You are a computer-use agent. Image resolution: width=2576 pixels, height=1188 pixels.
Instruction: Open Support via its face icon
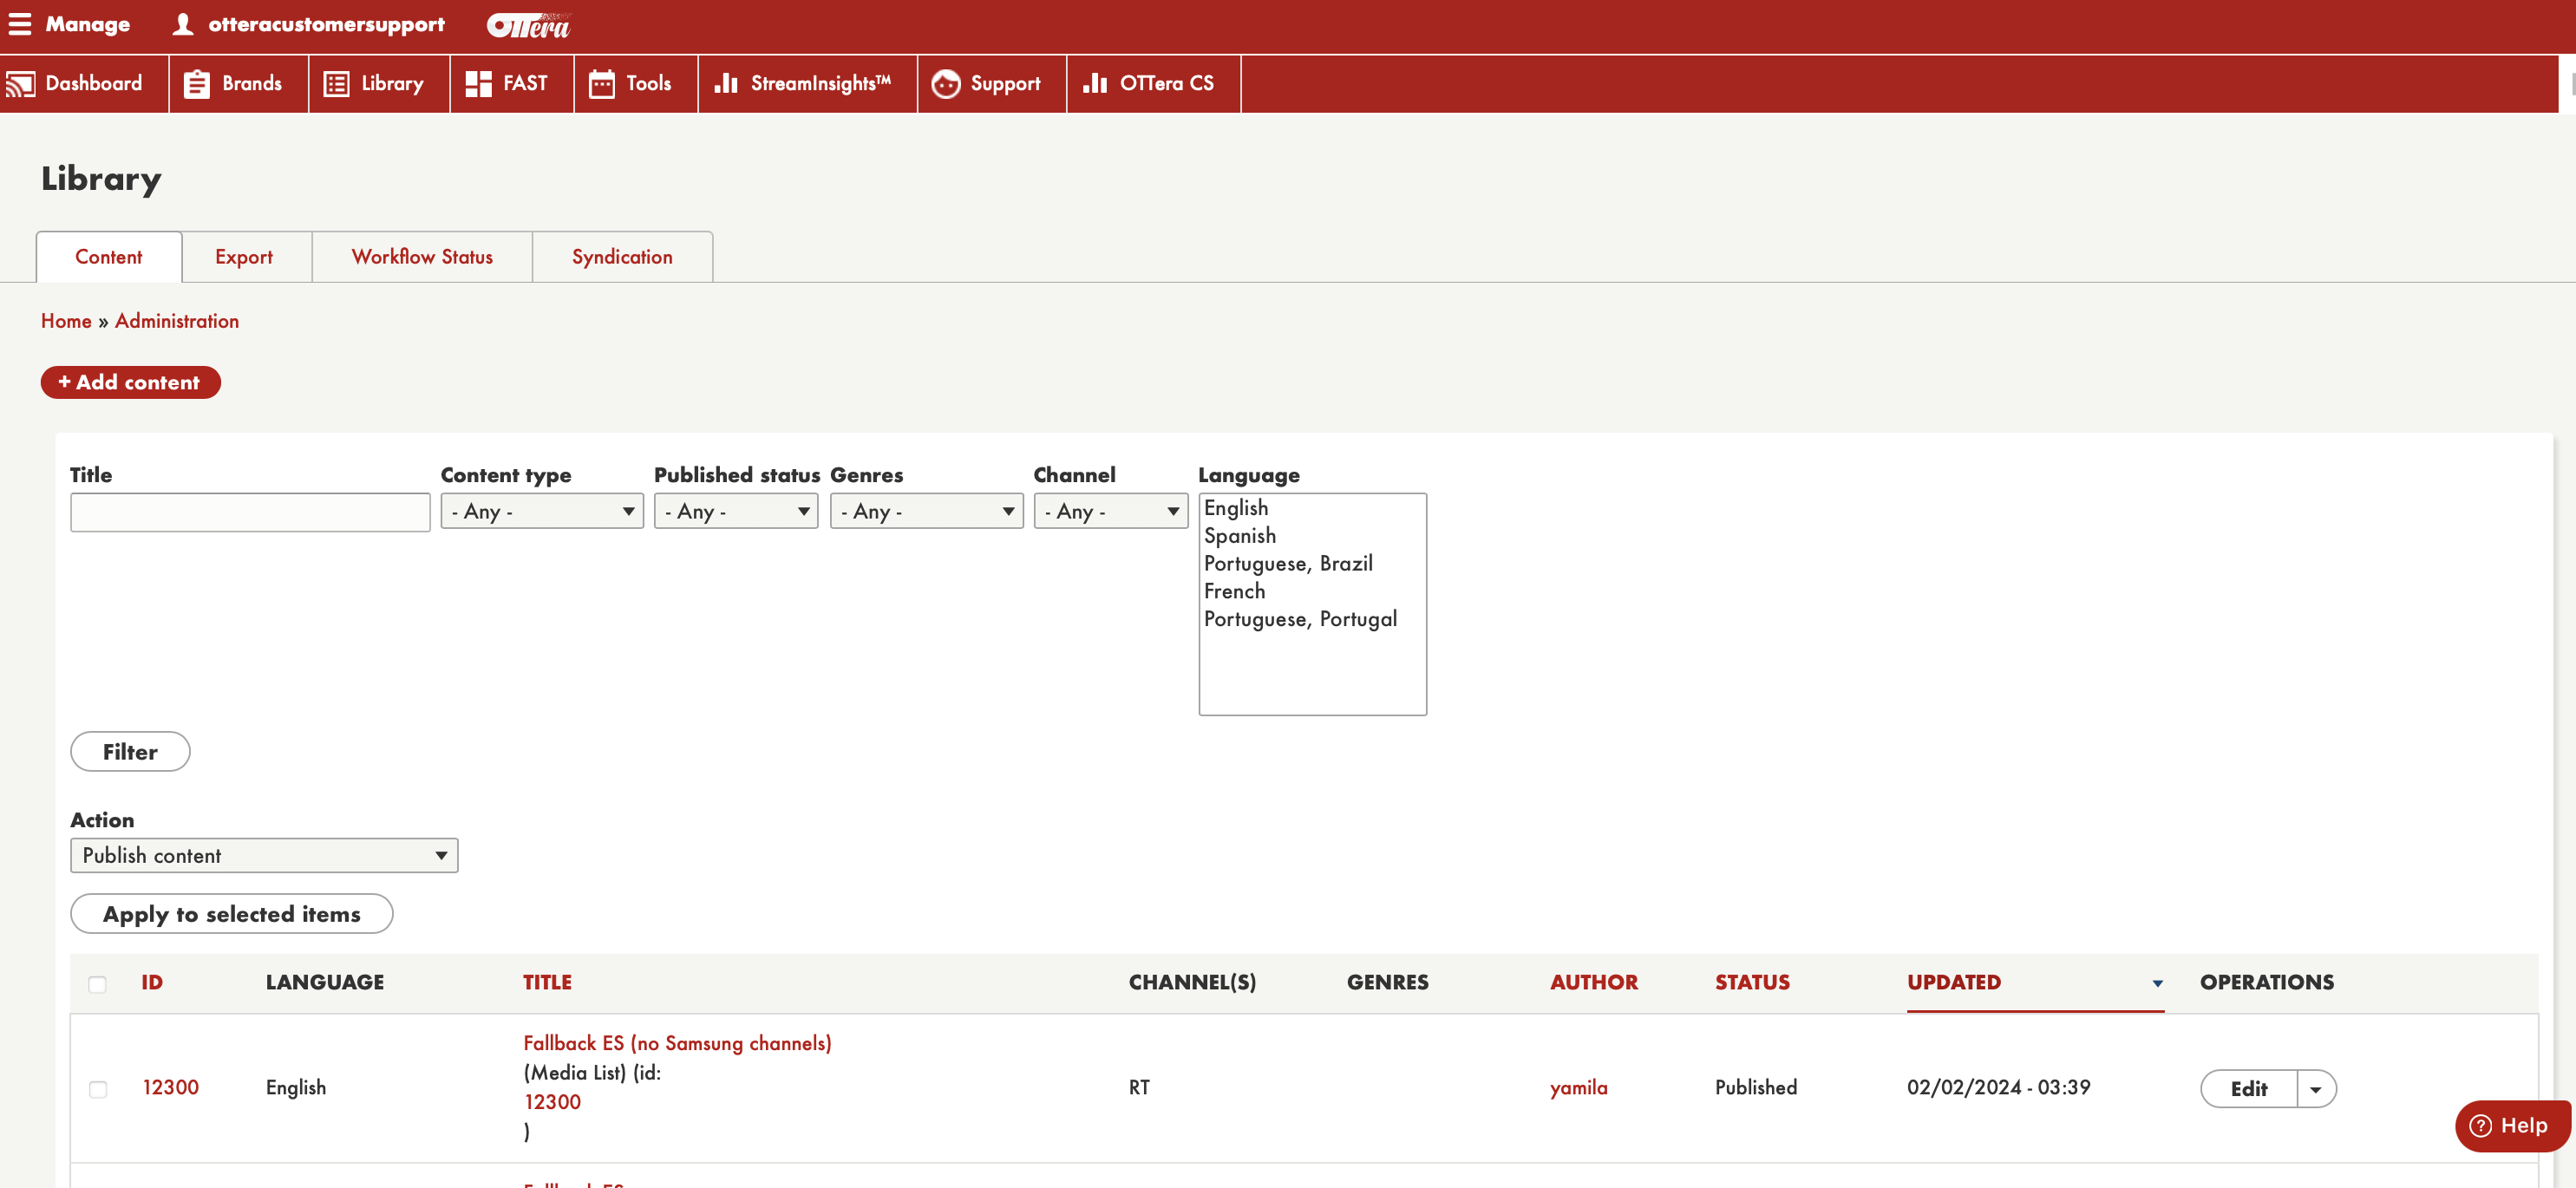(945, 84)
